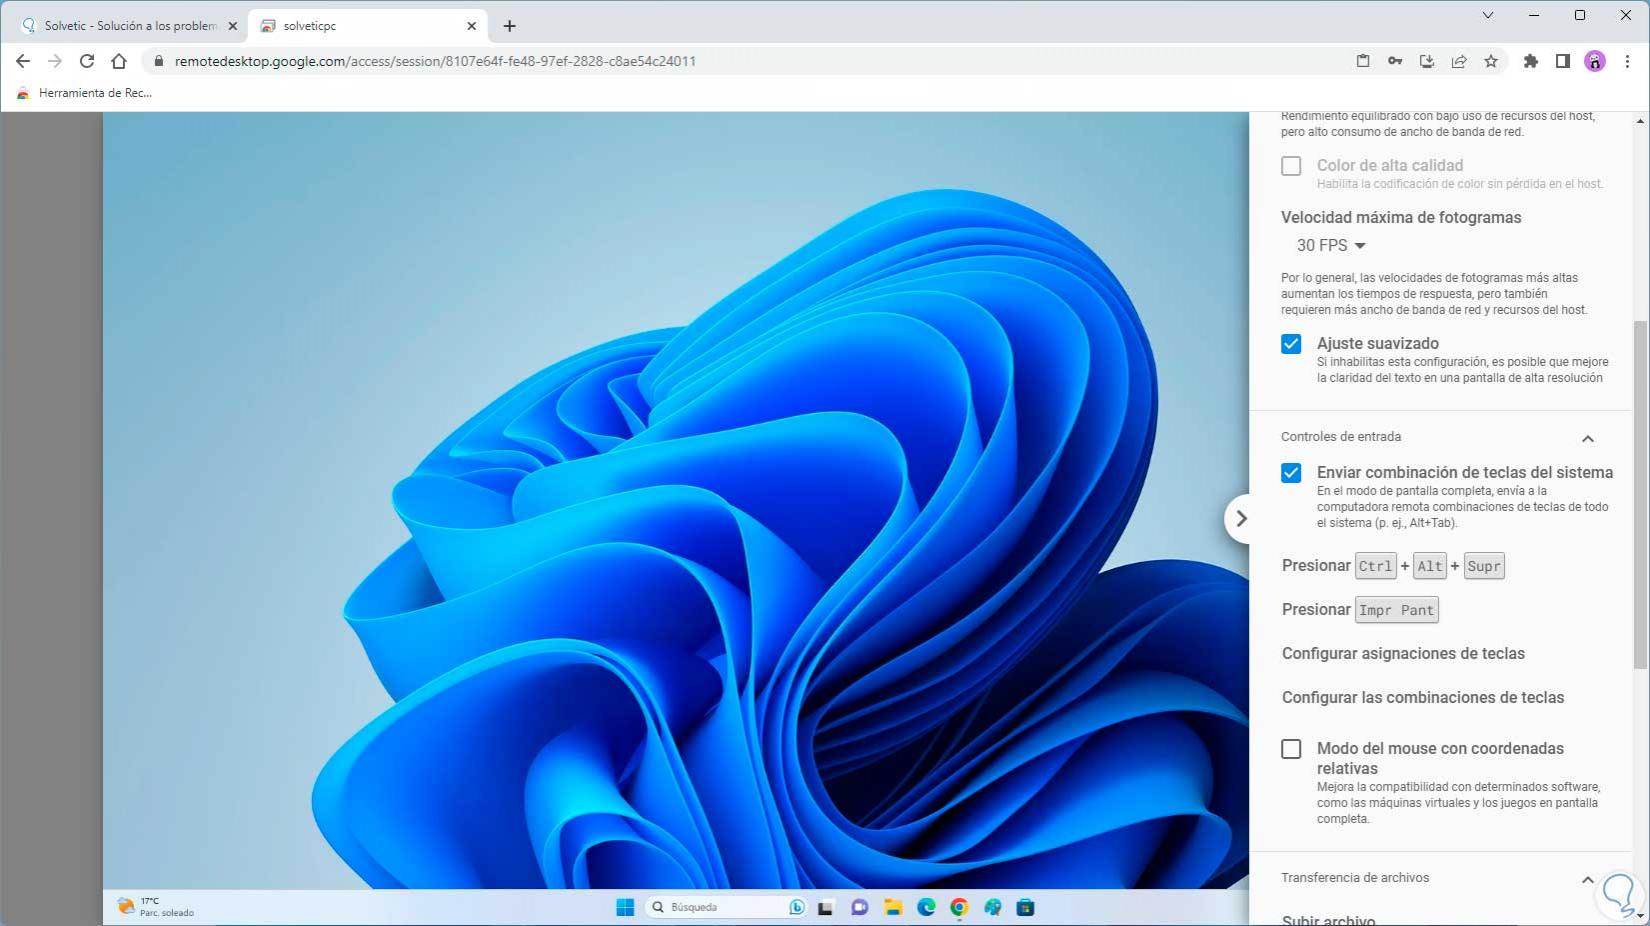Image resolution: width=1650 pixels, height=926 pixels.
Task: Open the remote Windows Start menu
Action: click(x=625, y=907)
